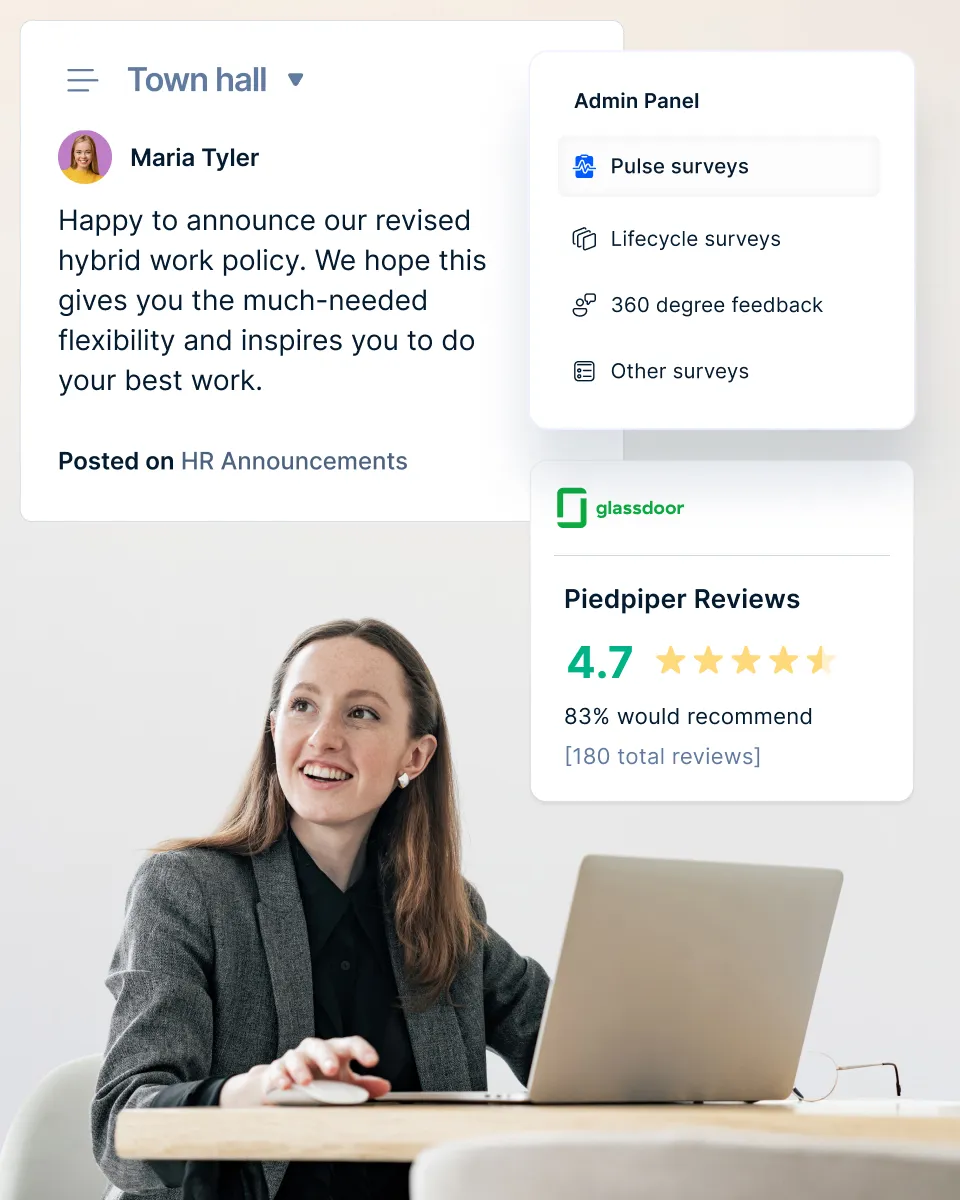Click the Admin Panel heading
Viewport: 960px width, 1200px height.
[x=637, y=101]
